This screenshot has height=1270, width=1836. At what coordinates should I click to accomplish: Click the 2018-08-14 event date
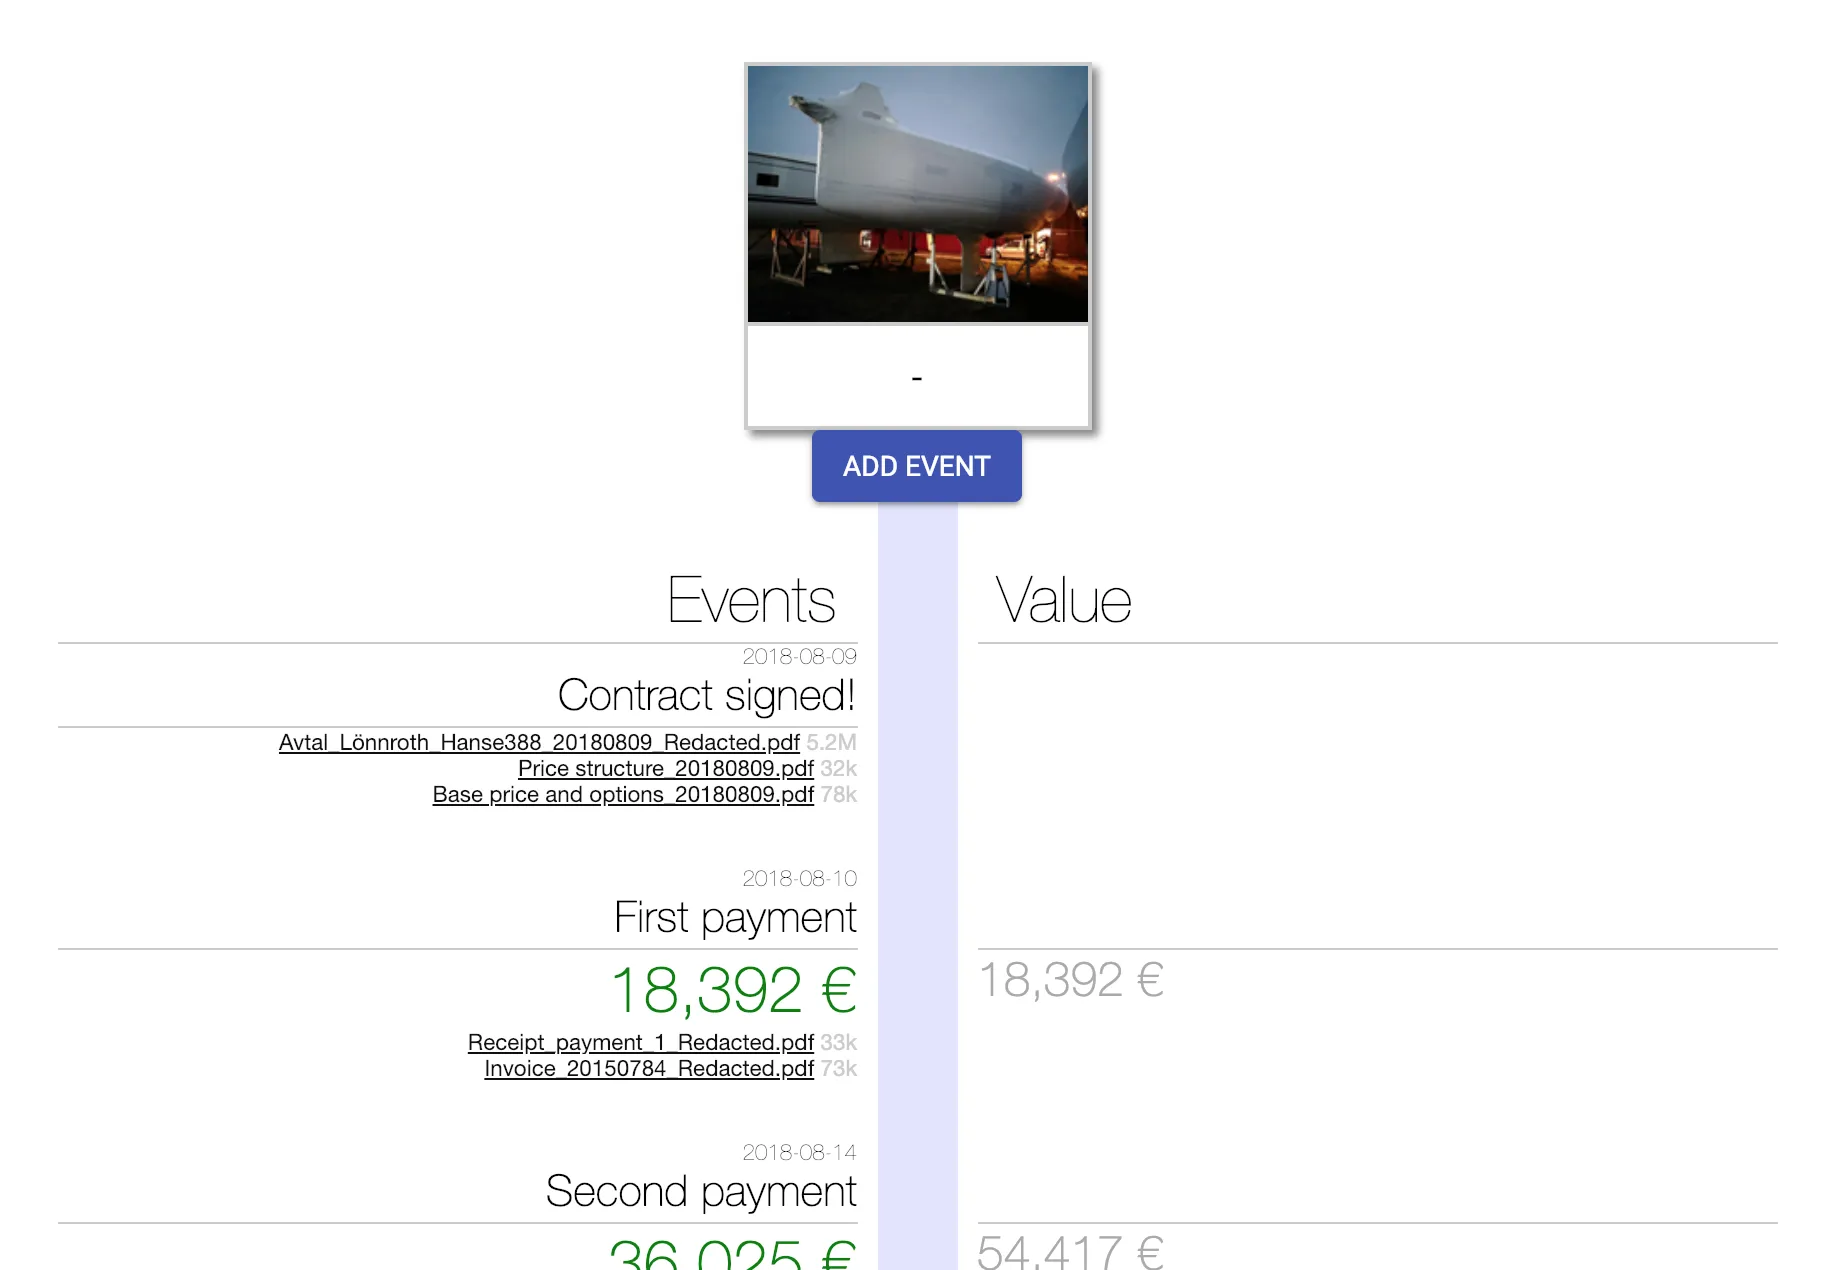pos(799,1153)
